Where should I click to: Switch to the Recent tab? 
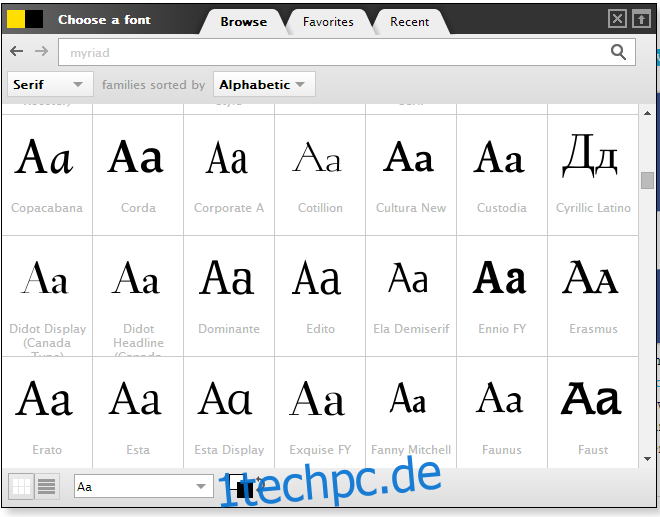coord(410,22)
